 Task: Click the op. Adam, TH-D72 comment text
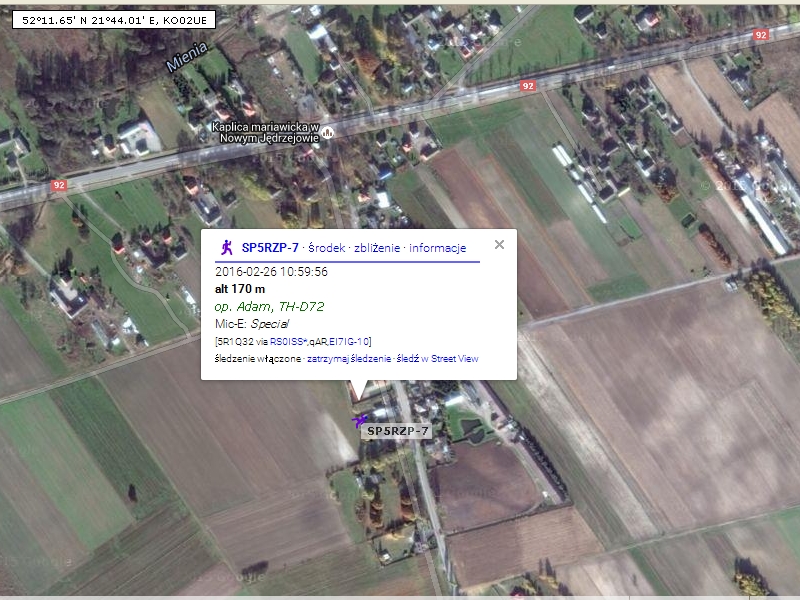tap(269, 306)
